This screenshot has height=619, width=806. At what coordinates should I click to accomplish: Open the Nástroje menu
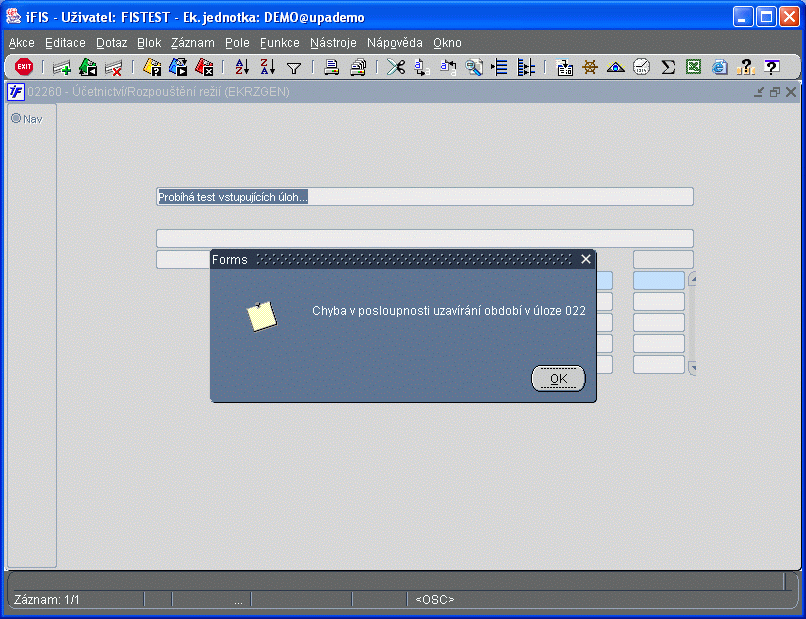(x=333, y=43)
